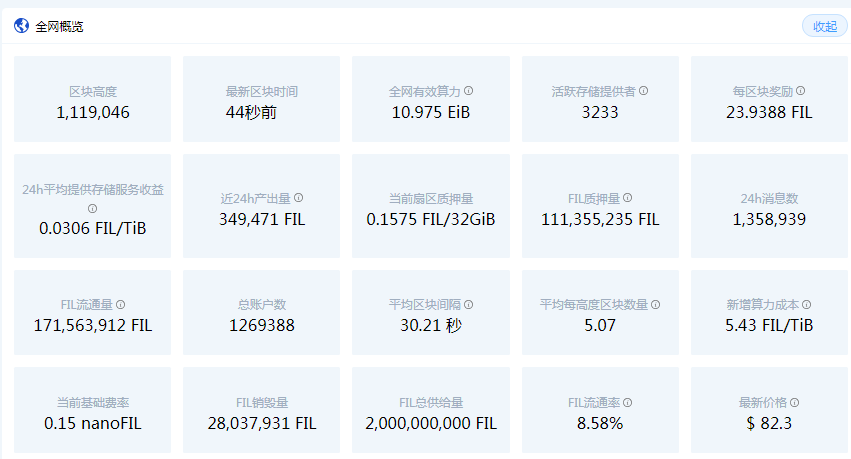Click info icon next to 活跃存储提供者
This screenshot has height=459, width=851.
(644, 91)
